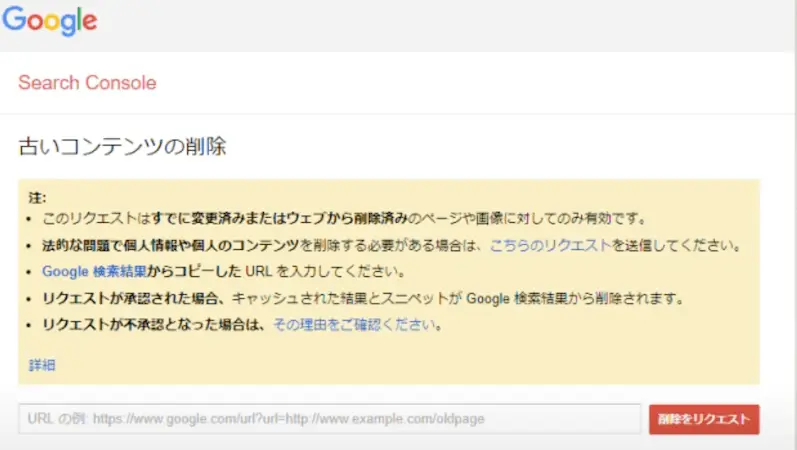This screenshot has width=797, height=450.
Task: Click the 古いコンテンツの削除 page heading
Action: [x=123, y=147]
